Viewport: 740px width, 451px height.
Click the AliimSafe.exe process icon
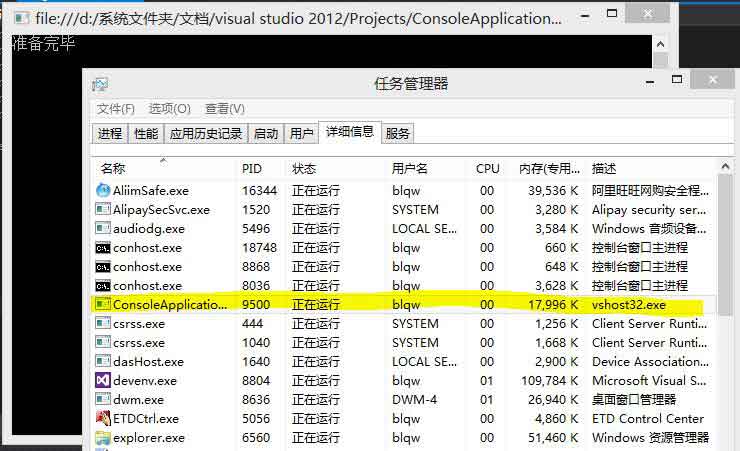[x=103, y=191]
